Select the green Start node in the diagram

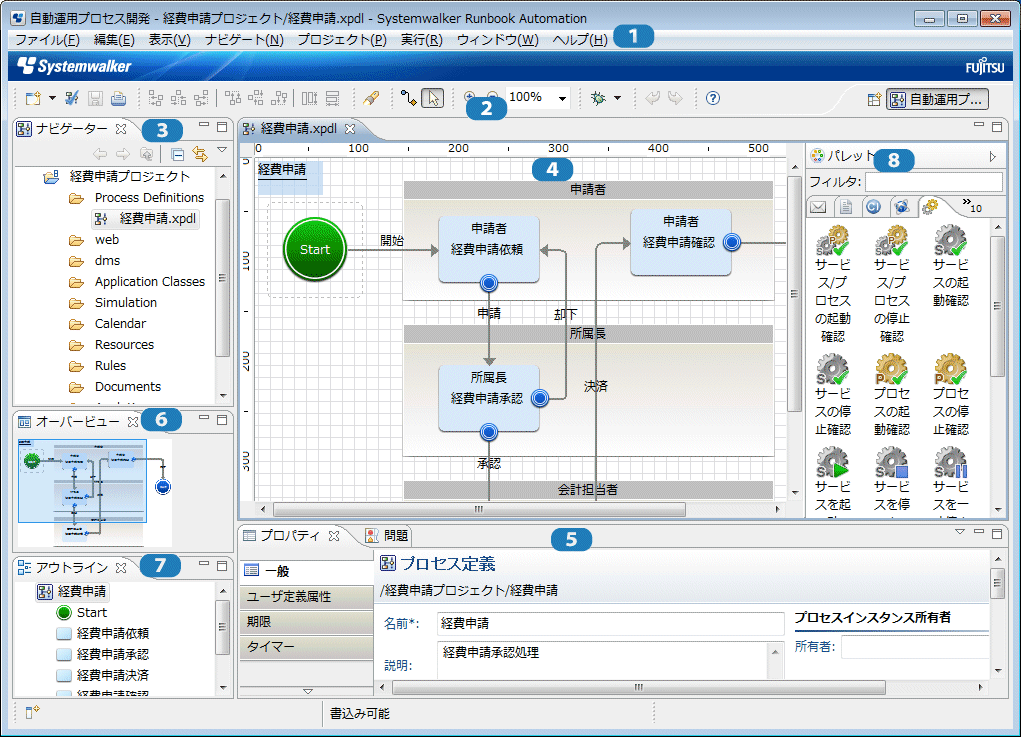tap(315, 249)
